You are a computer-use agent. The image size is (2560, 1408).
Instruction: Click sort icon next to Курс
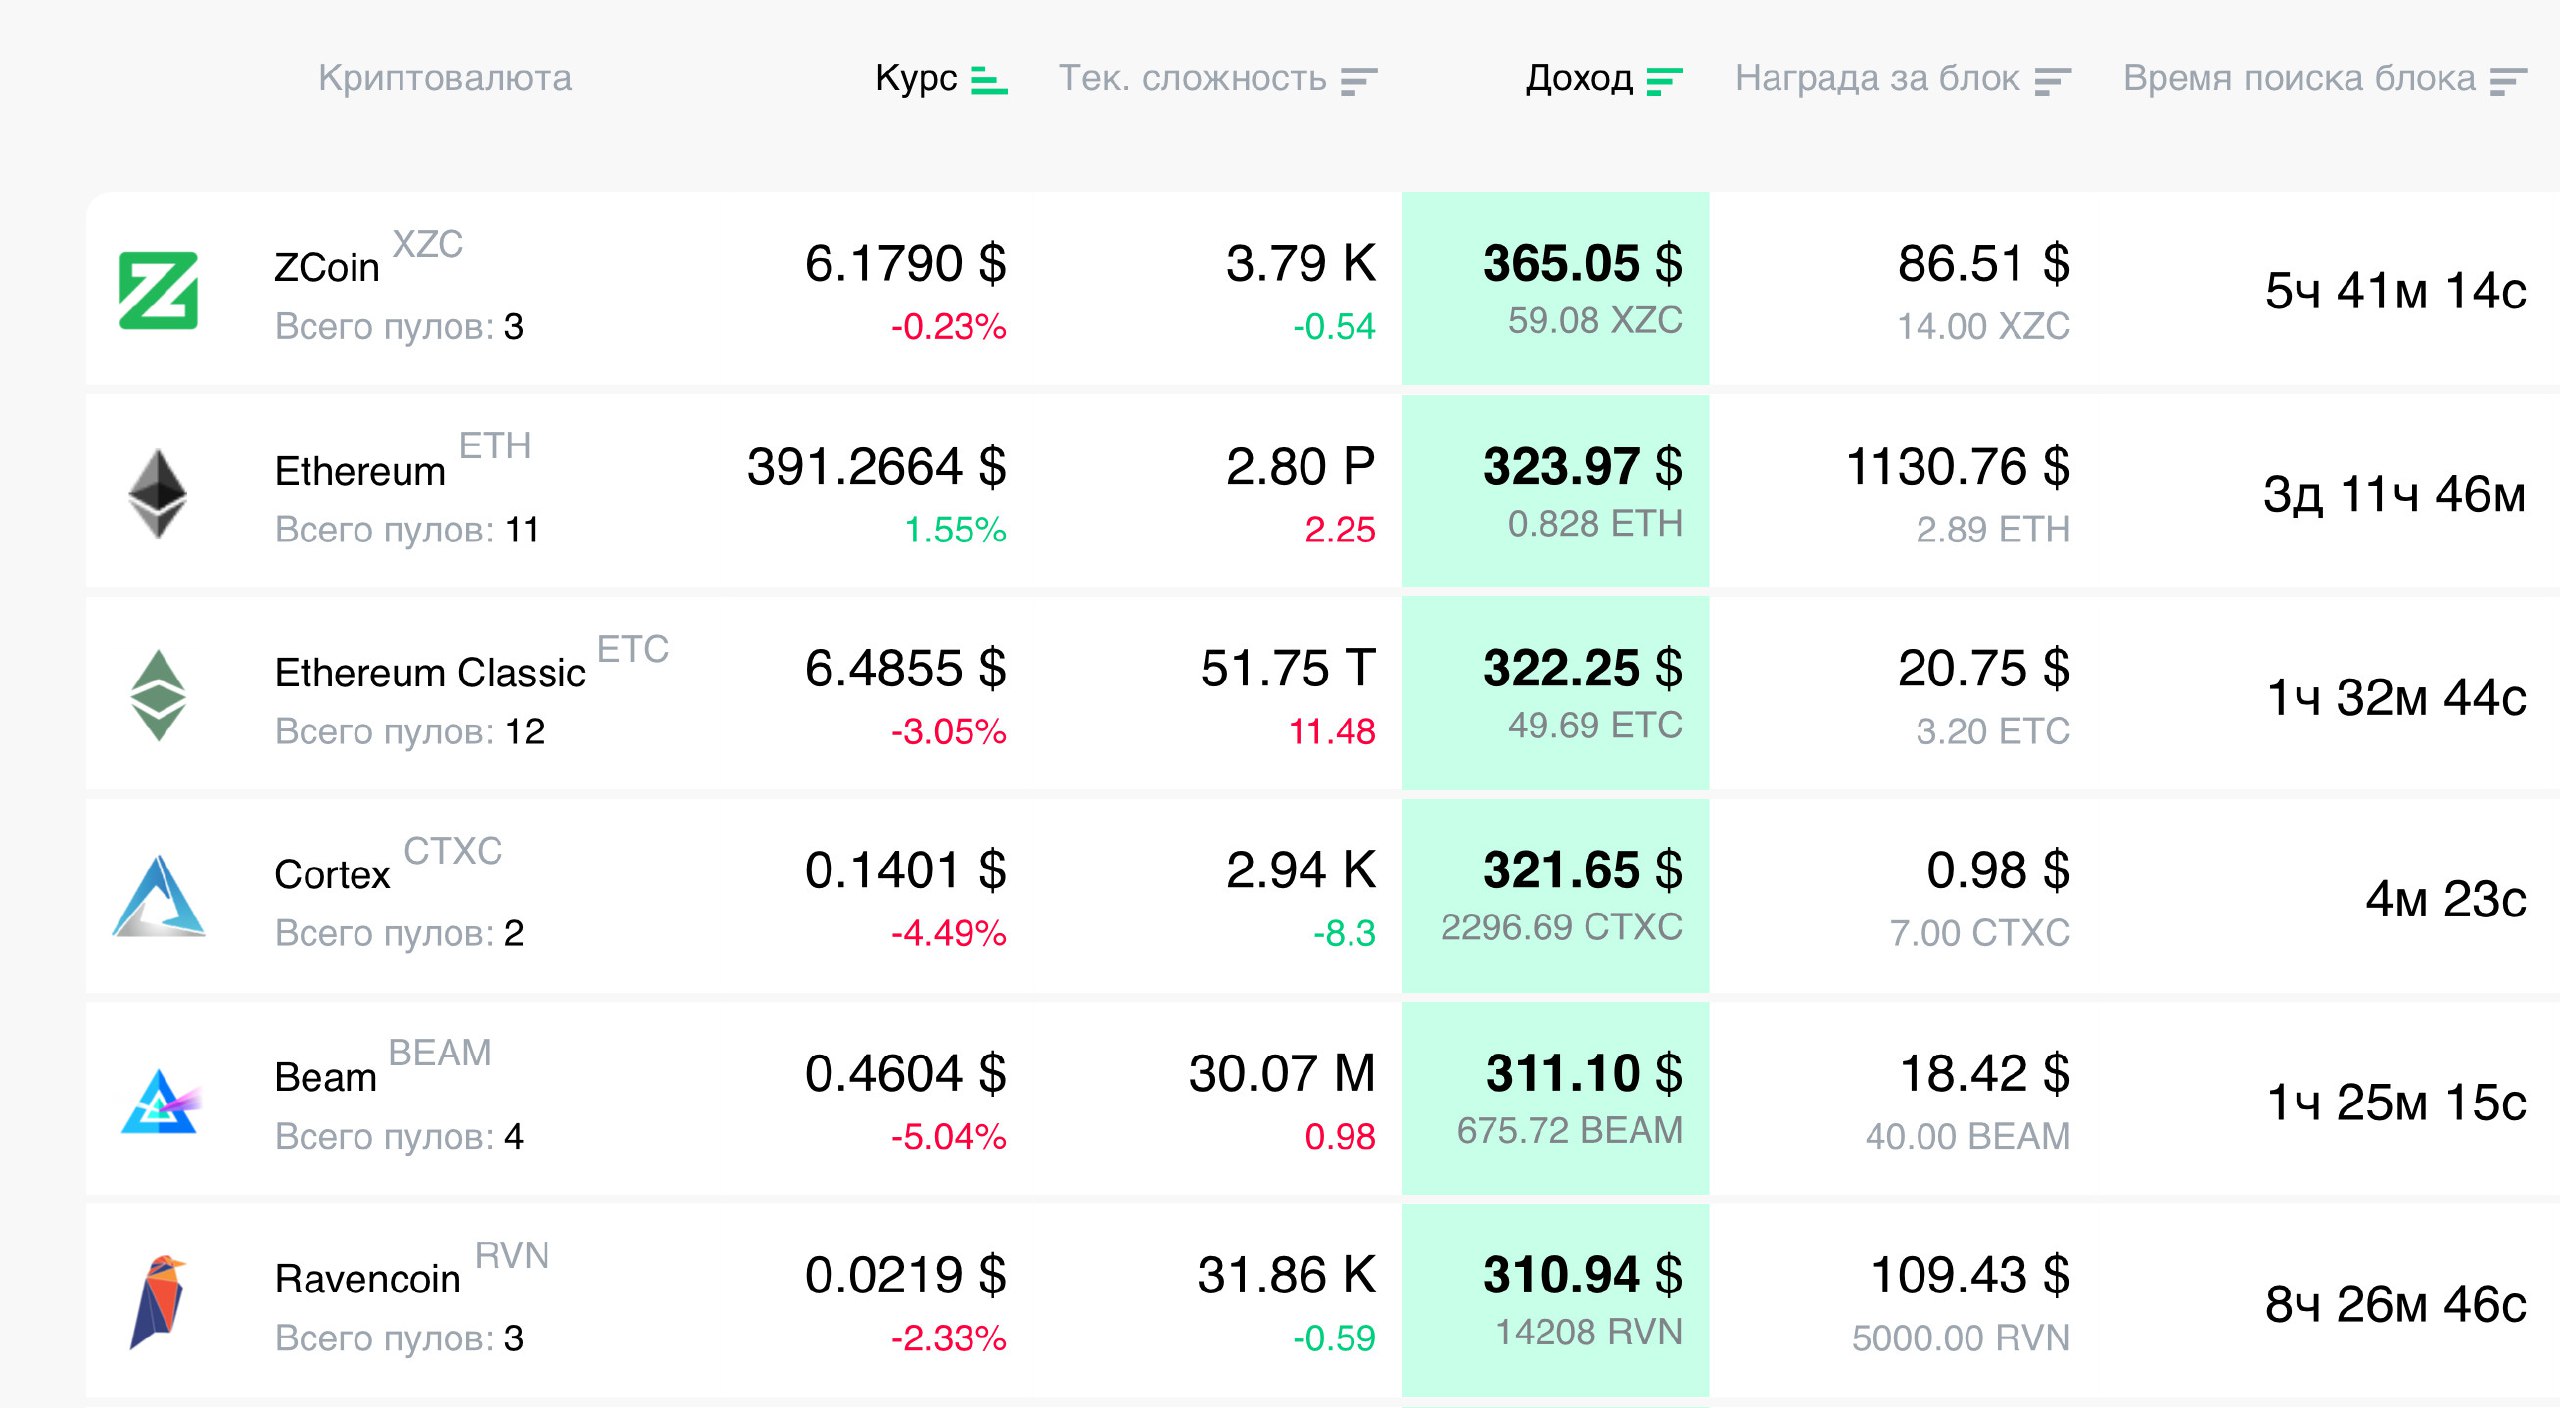[989, 79]
